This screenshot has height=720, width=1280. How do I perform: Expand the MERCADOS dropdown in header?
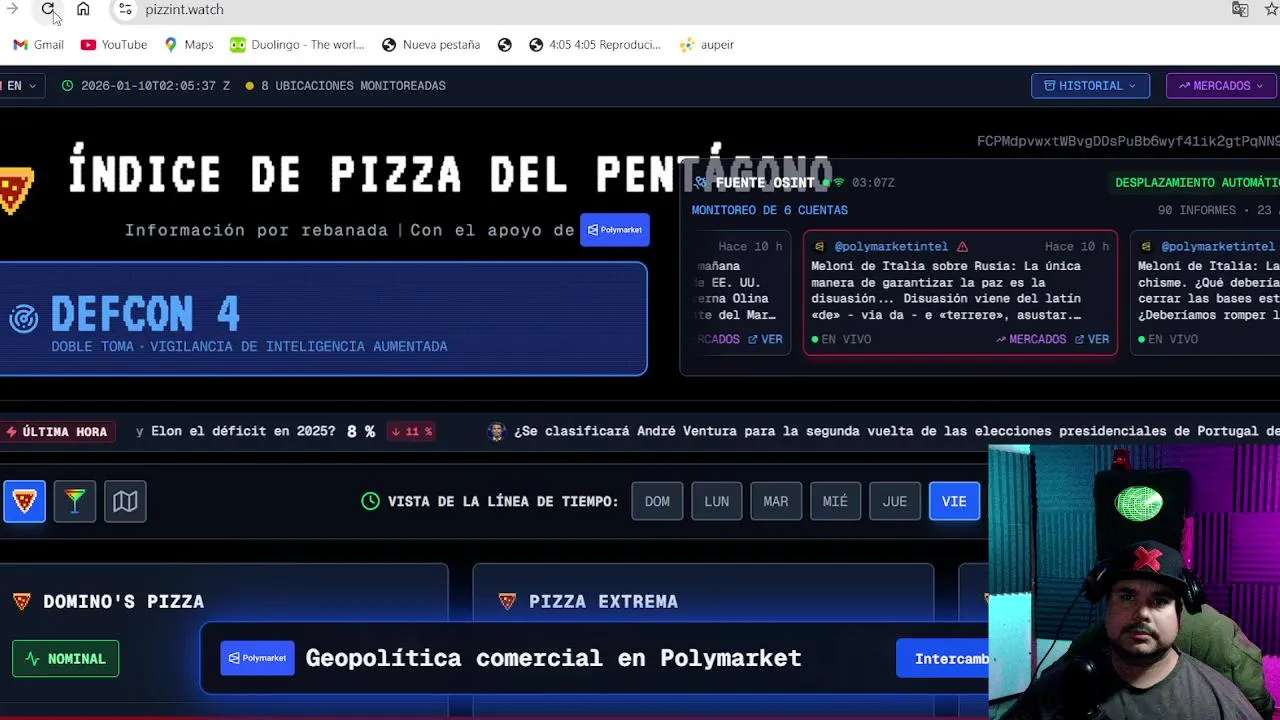click(1221, 85)
